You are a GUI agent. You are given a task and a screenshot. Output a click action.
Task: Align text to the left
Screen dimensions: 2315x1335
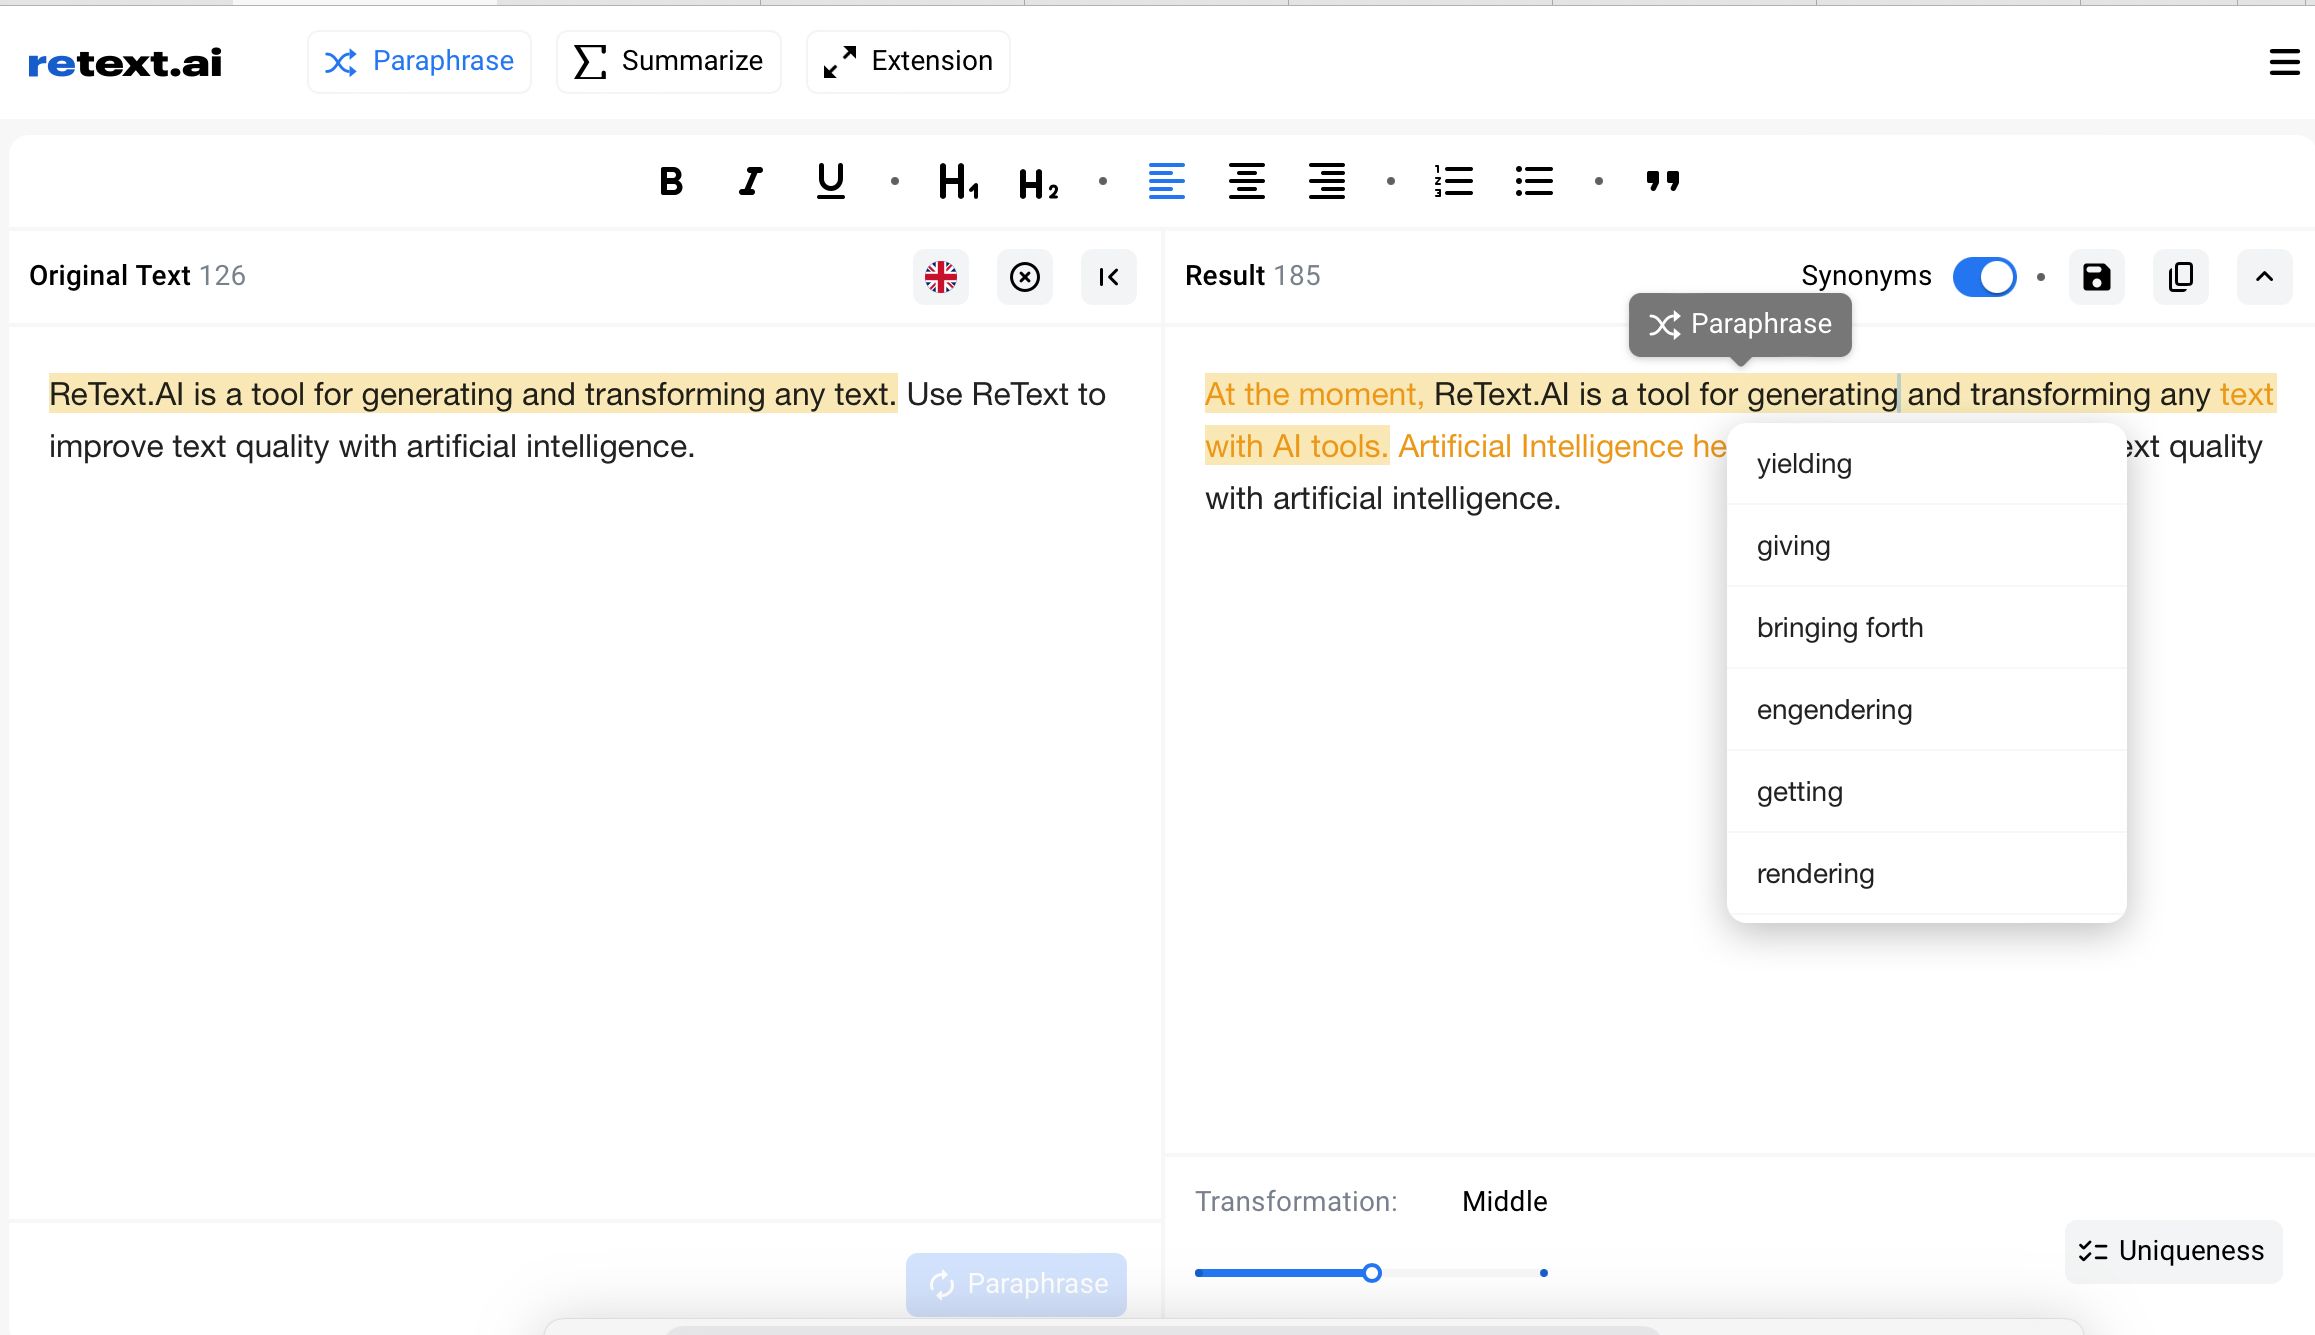point(1167,181)
